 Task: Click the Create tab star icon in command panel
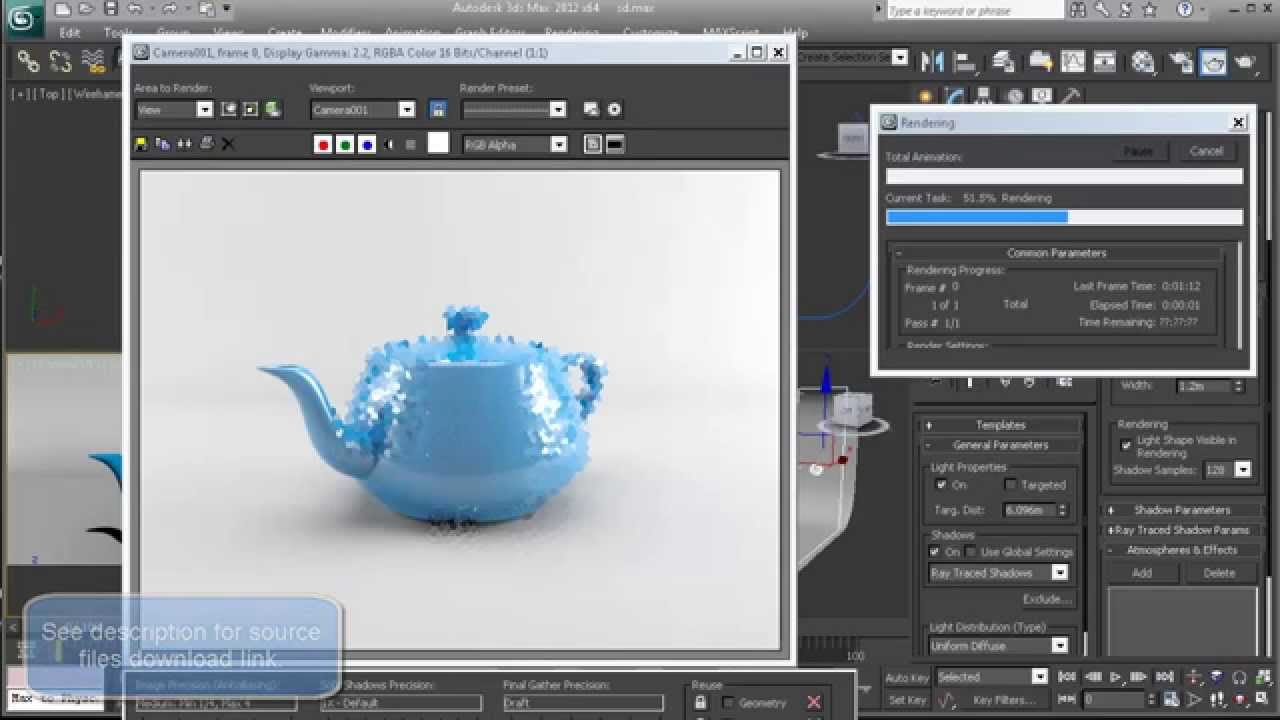(x=925, y=97)
